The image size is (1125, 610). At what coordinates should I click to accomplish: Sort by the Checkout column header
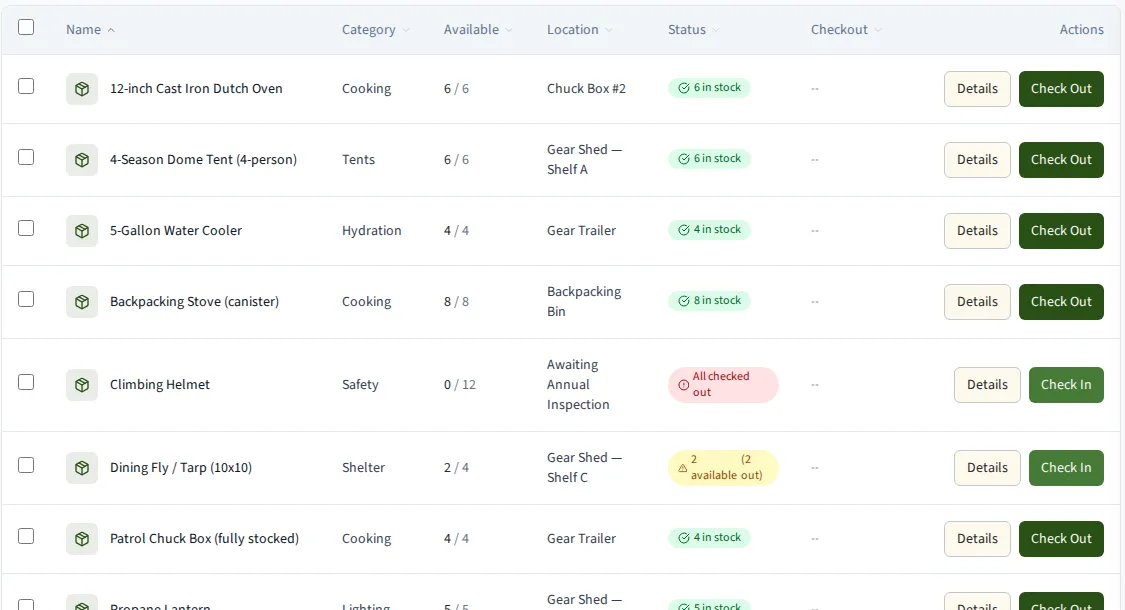(847, 29)
